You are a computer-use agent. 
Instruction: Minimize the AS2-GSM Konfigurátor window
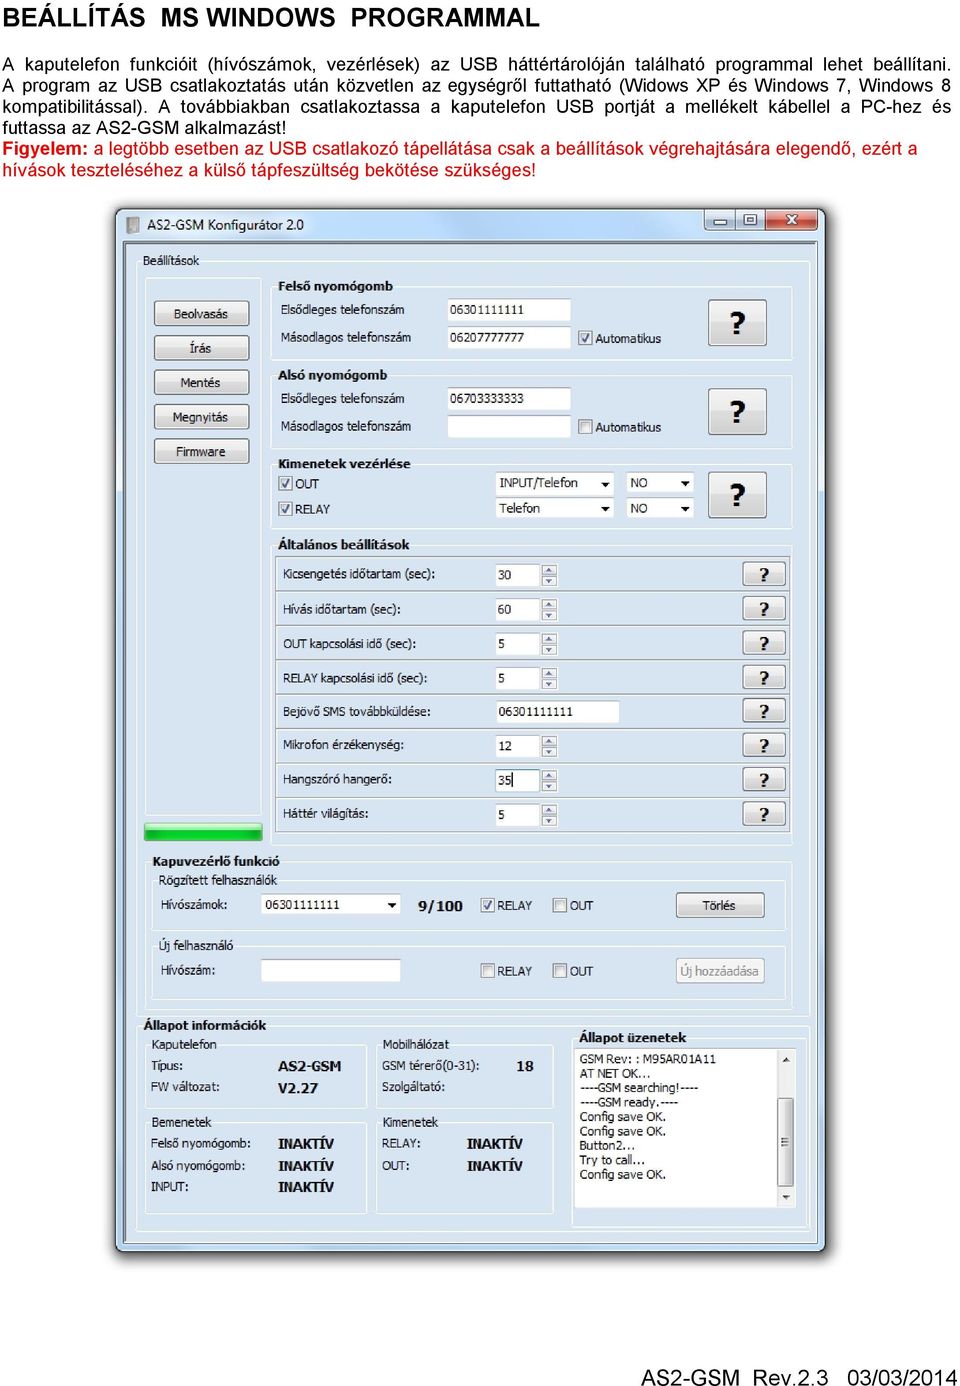pos(719,220)
